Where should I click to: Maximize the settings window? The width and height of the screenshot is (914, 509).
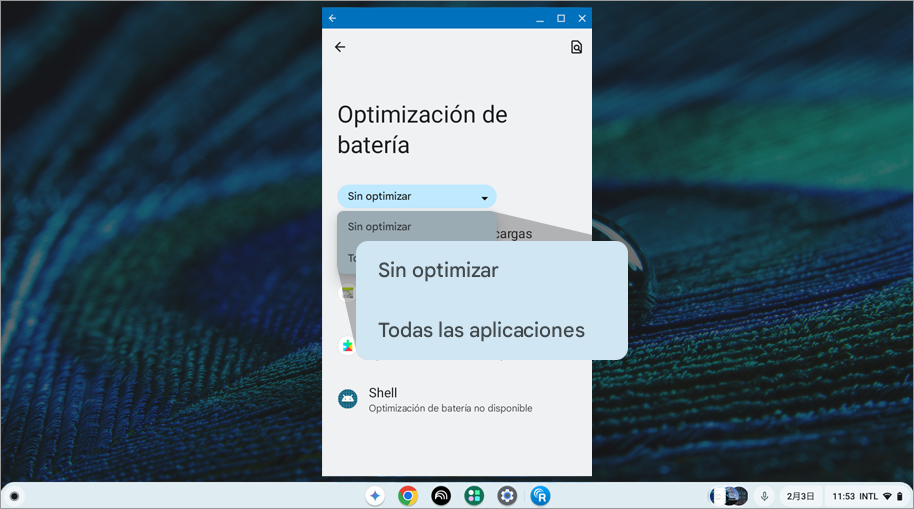(561, 19)
